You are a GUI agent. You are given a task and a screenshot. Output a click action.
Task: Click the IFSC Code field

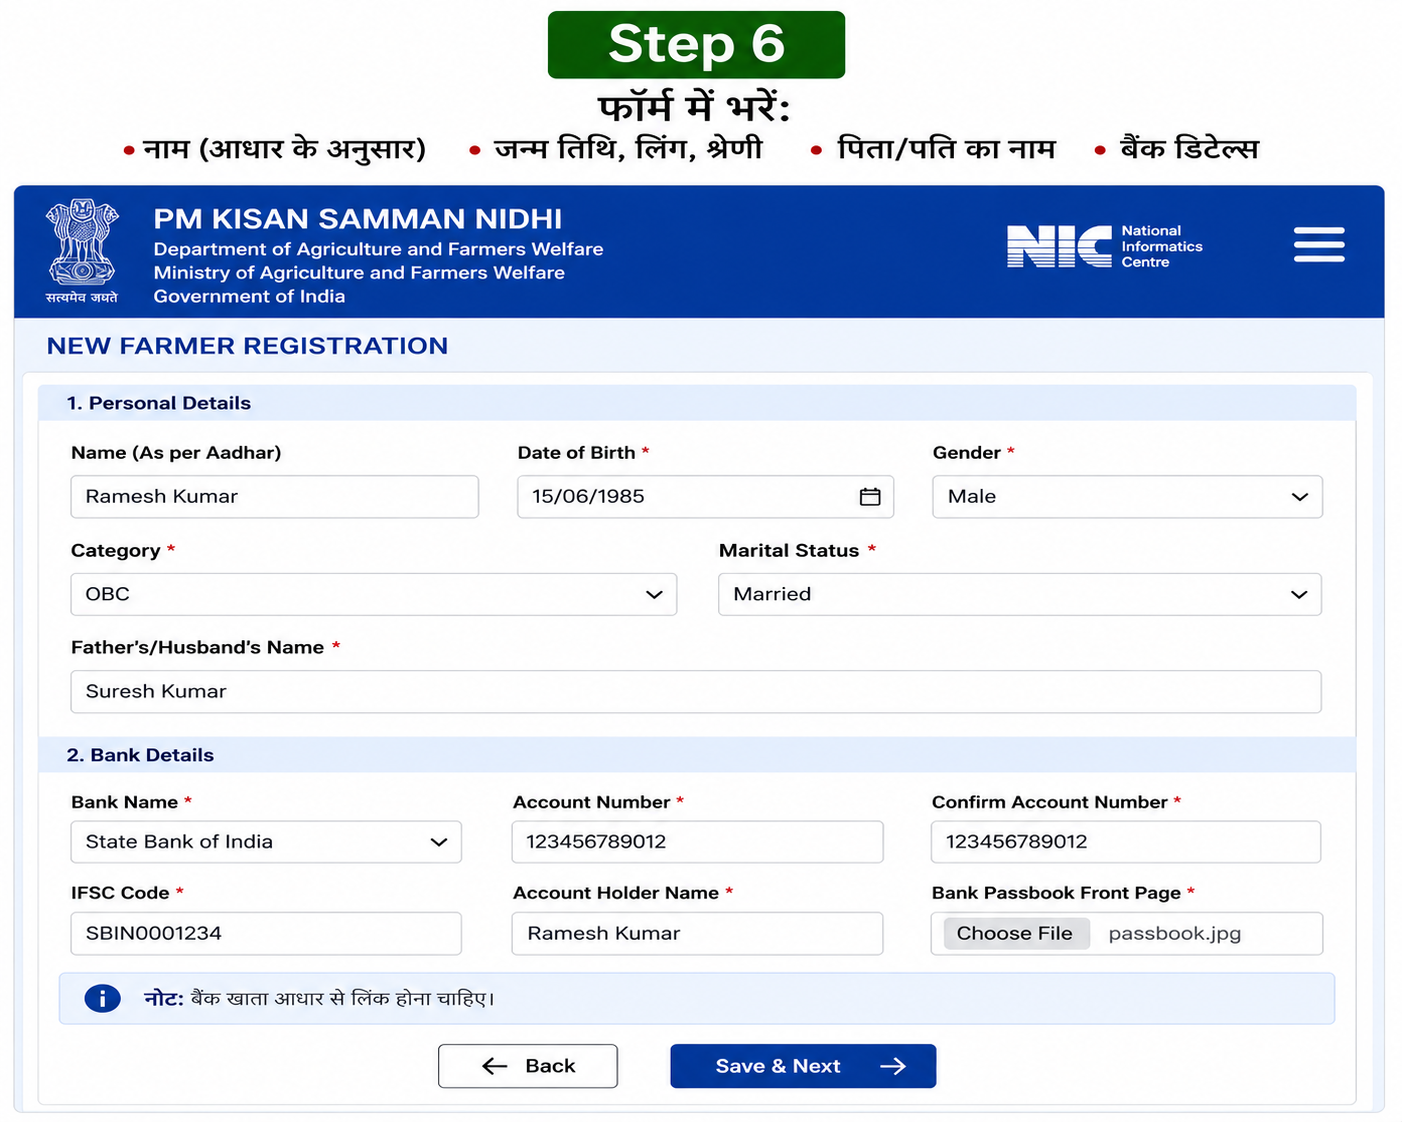pos(266,933)
